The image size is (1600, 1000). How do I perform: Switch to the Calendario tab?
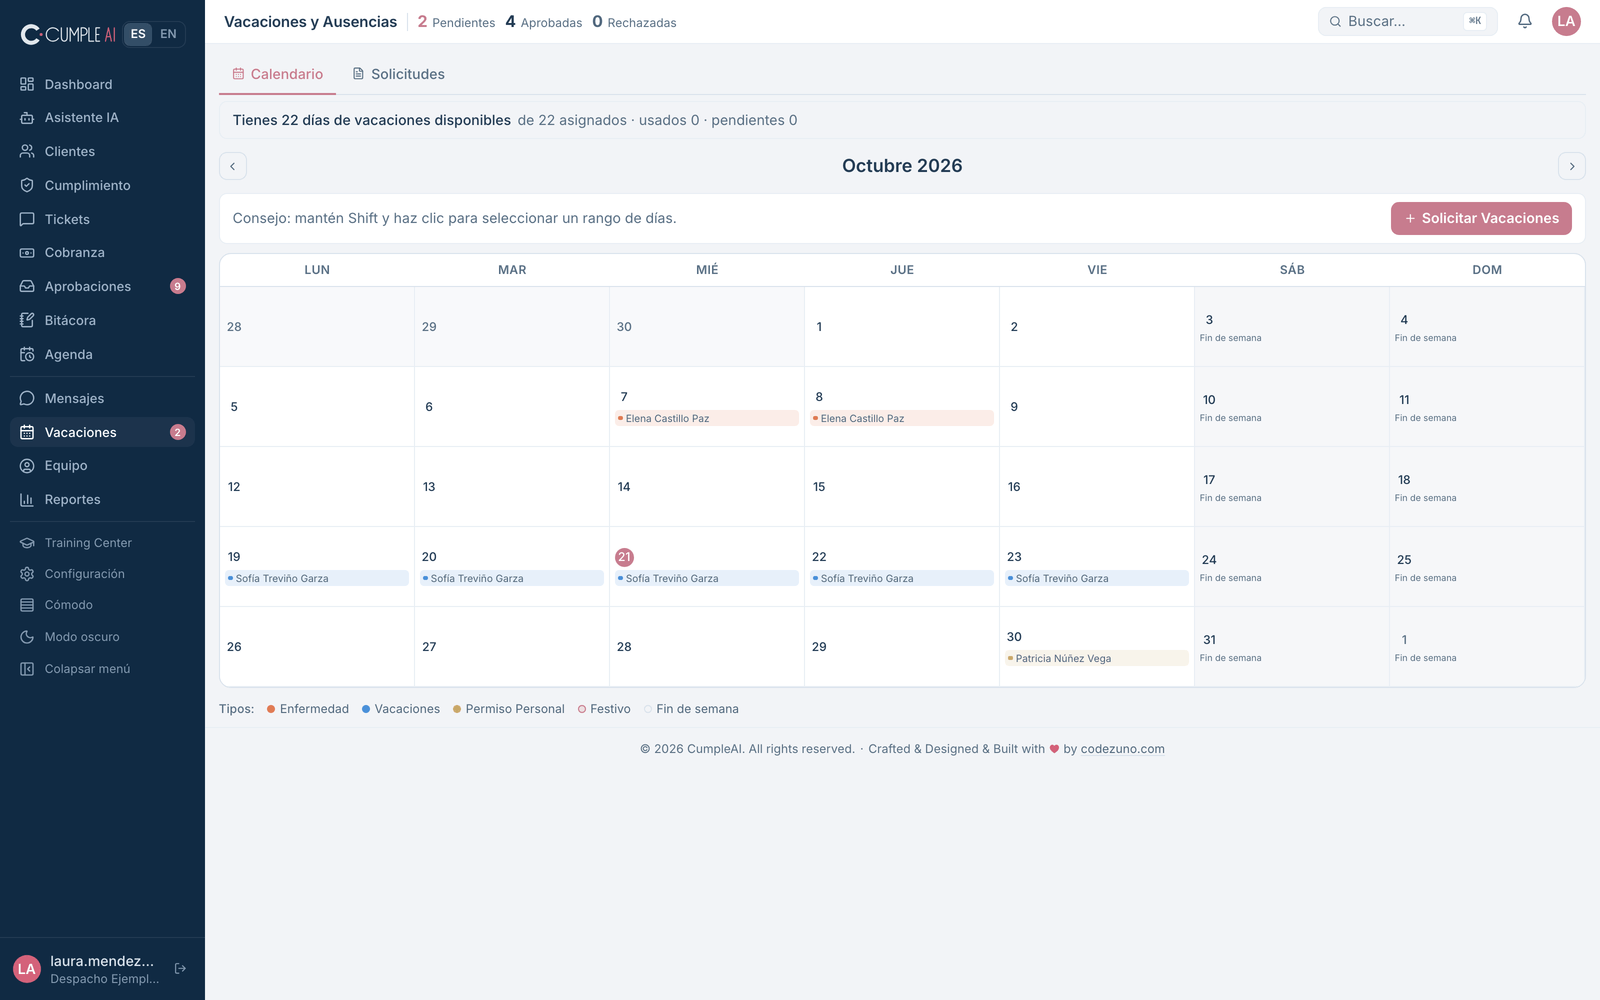tap(278, 74)
